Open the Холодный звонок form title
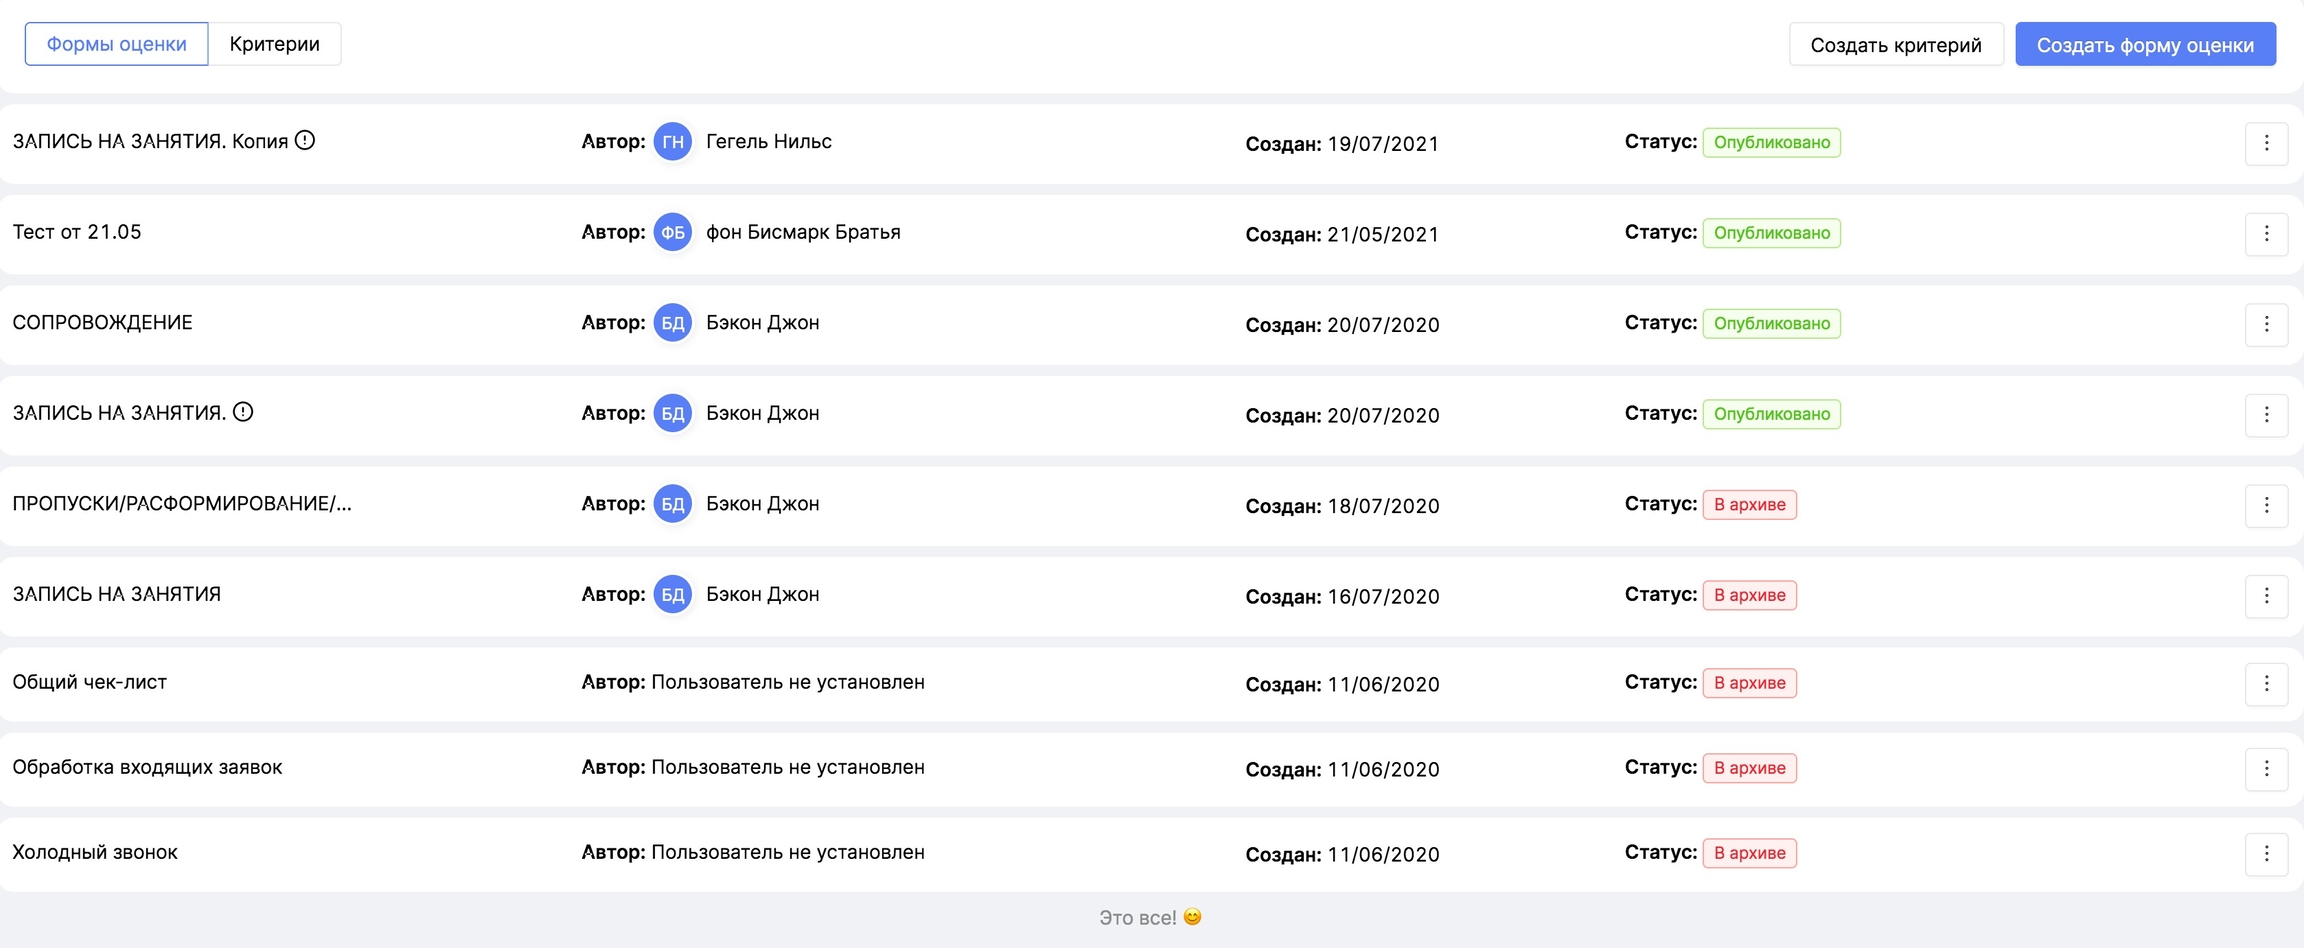Image resolution: width=2304 pixels, height=948 pixels. point(95,852)
